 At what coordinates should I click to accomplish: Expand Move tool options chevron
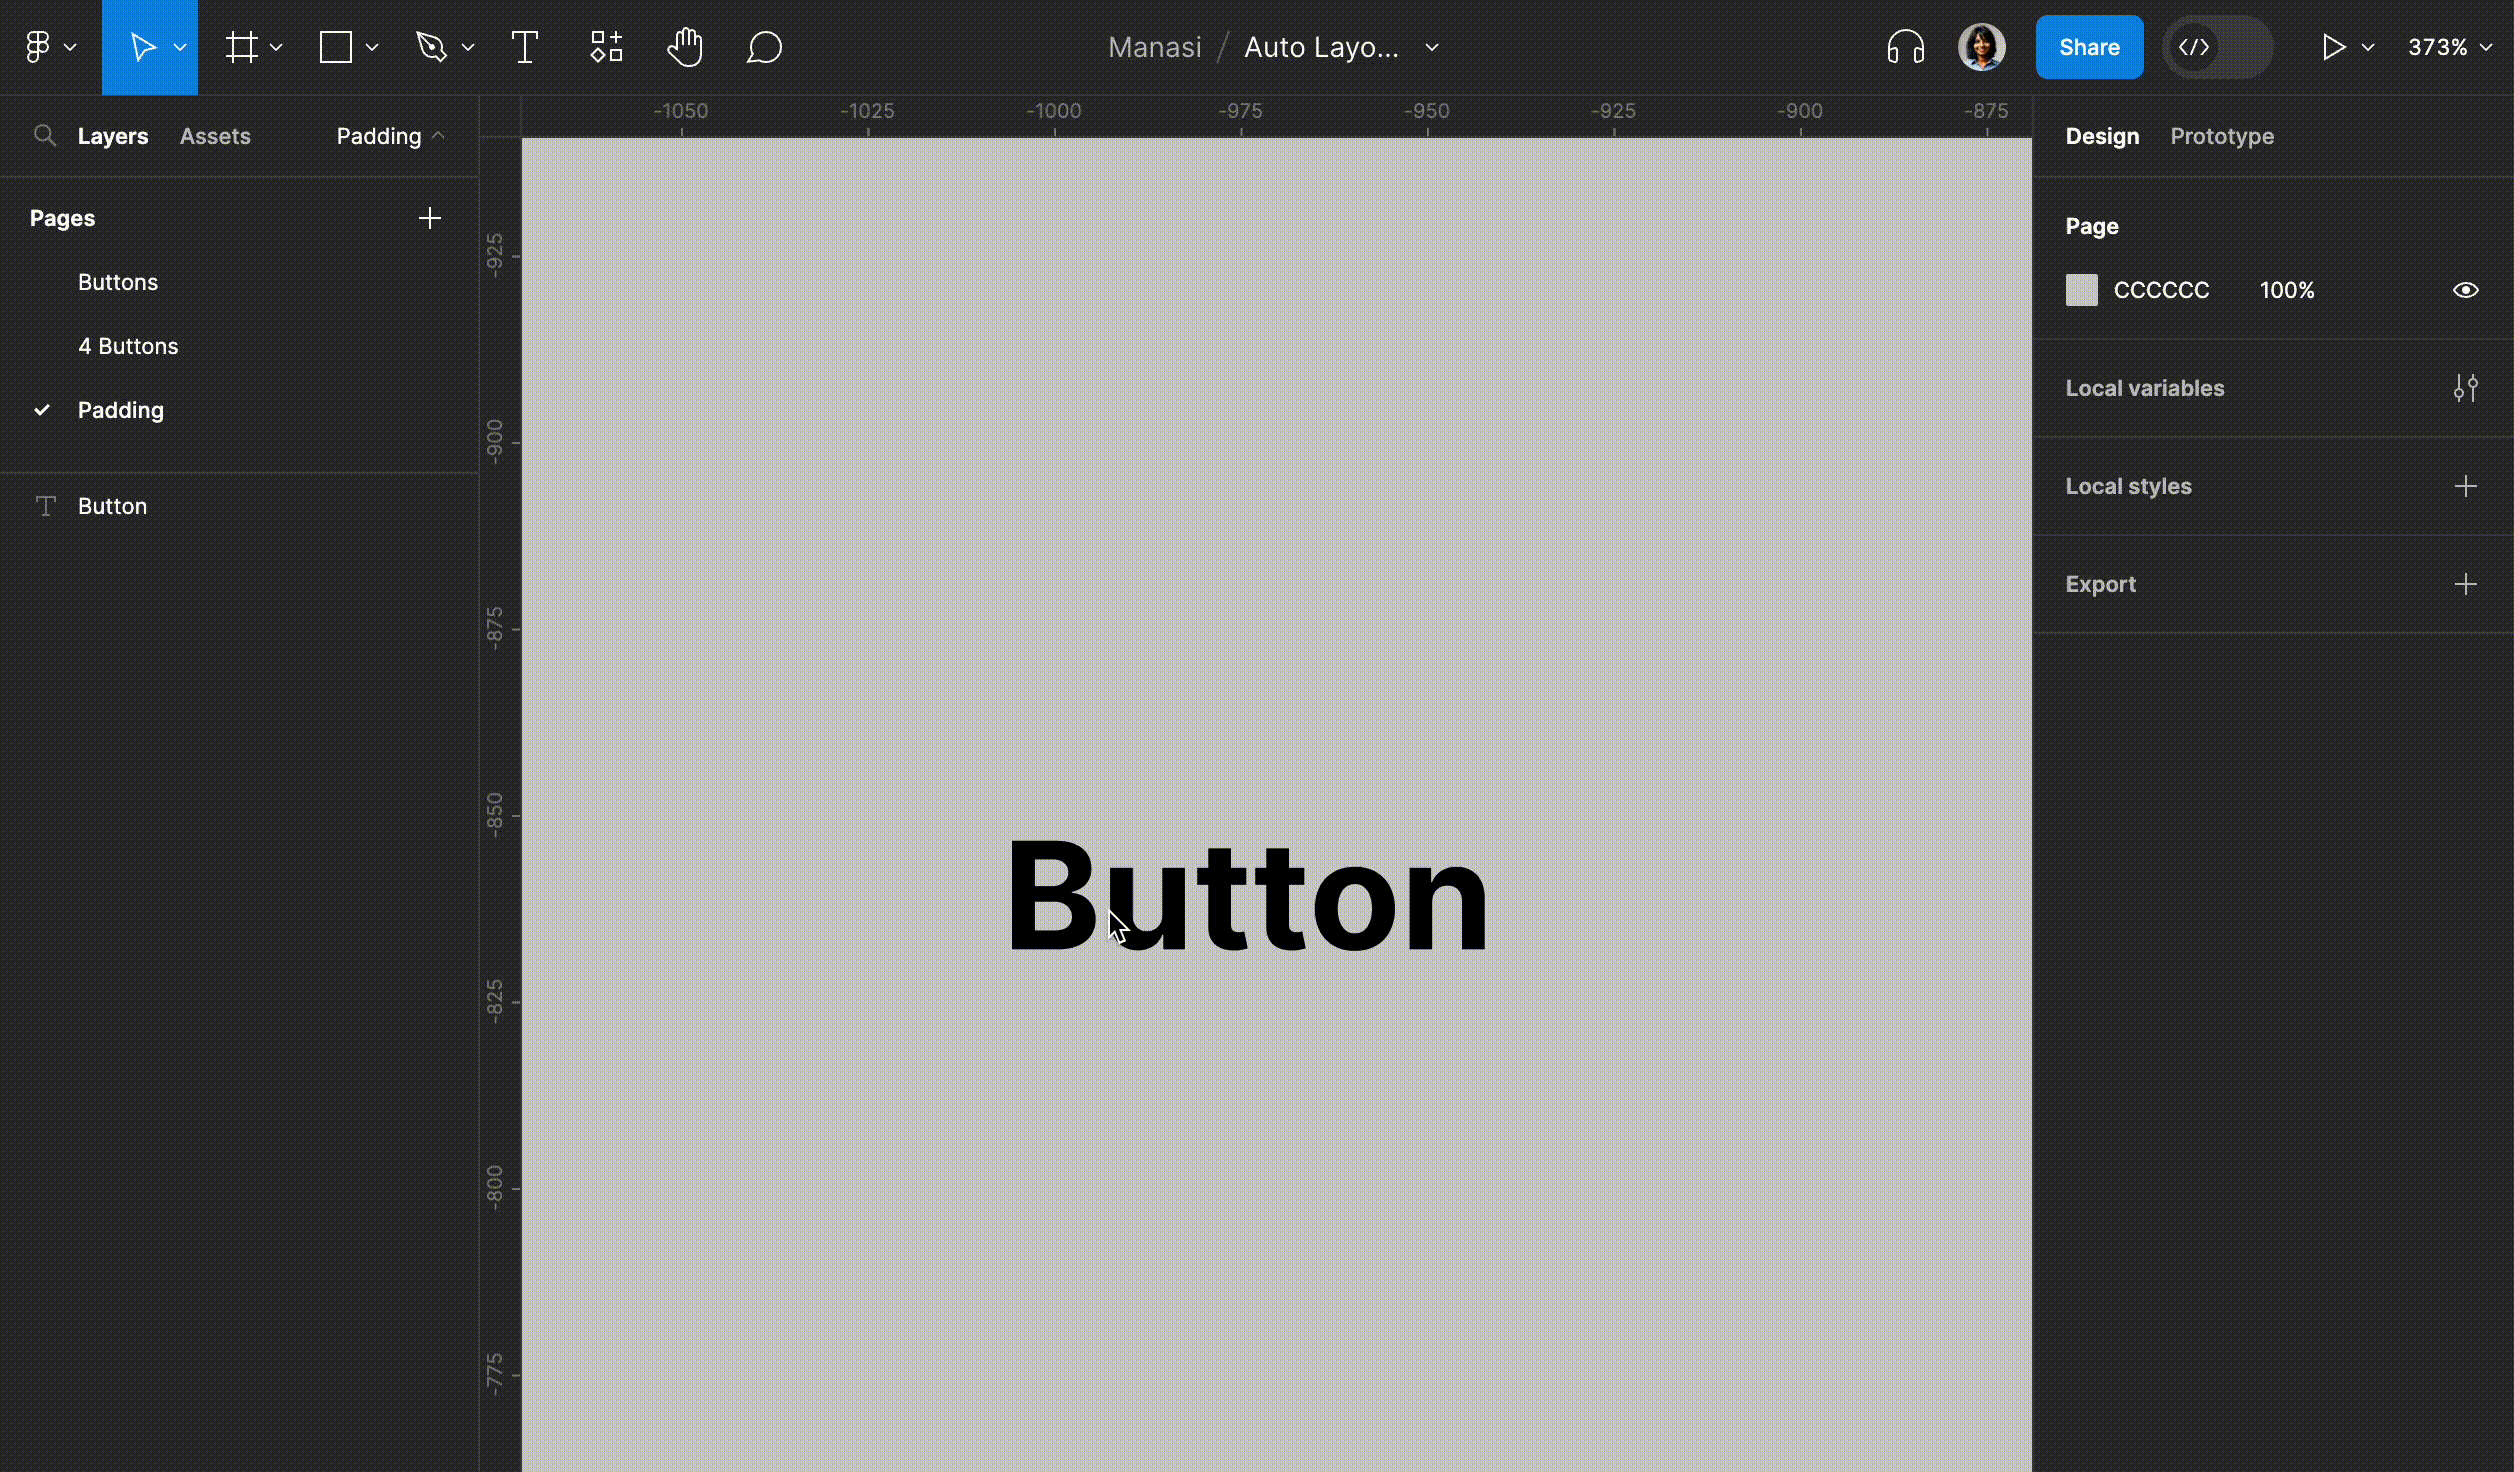pyautogui.click(x=180, y=47)
